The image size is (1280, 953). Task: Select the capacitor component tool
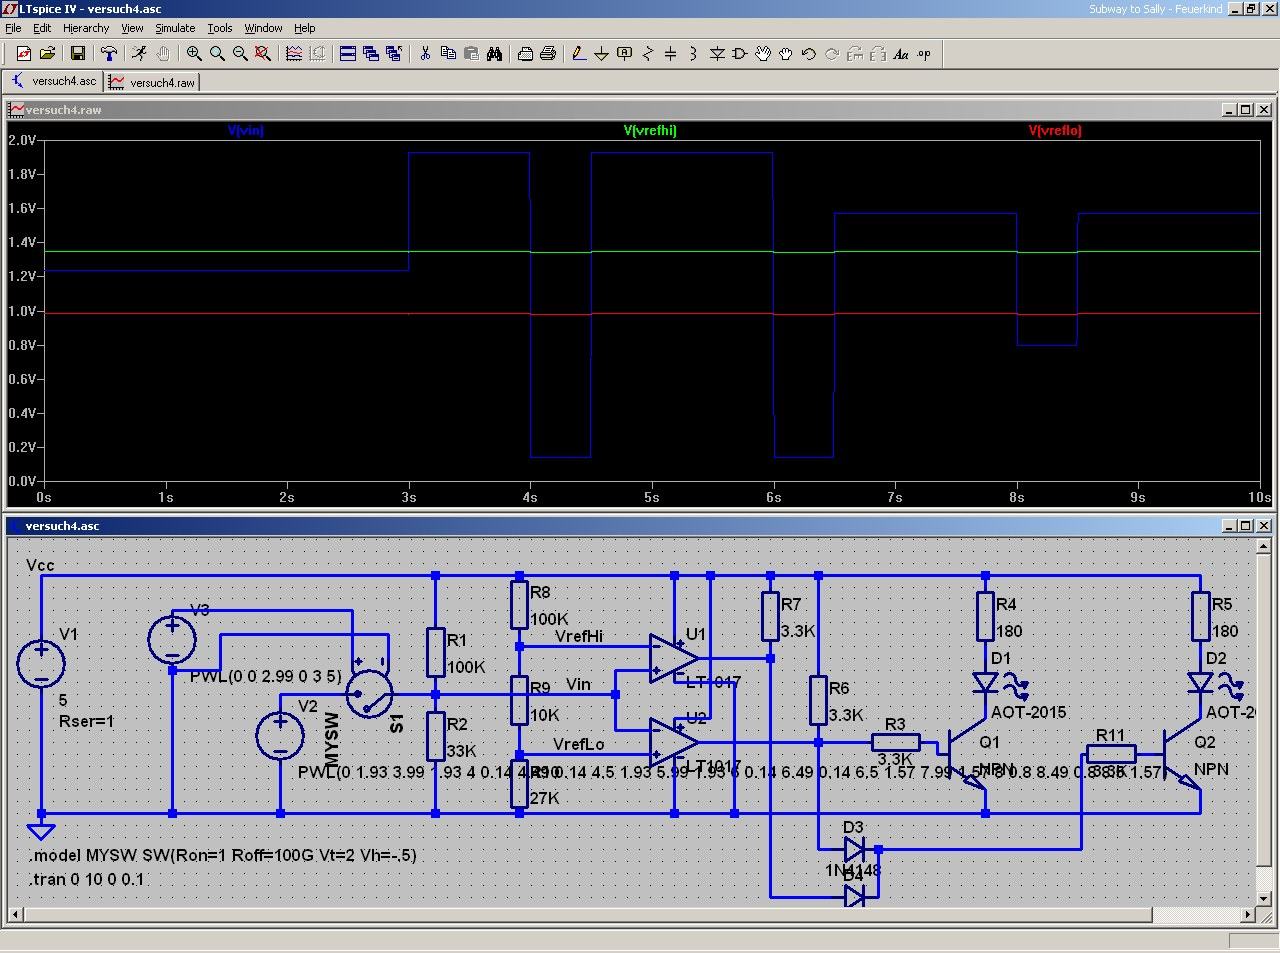[670, 54]
